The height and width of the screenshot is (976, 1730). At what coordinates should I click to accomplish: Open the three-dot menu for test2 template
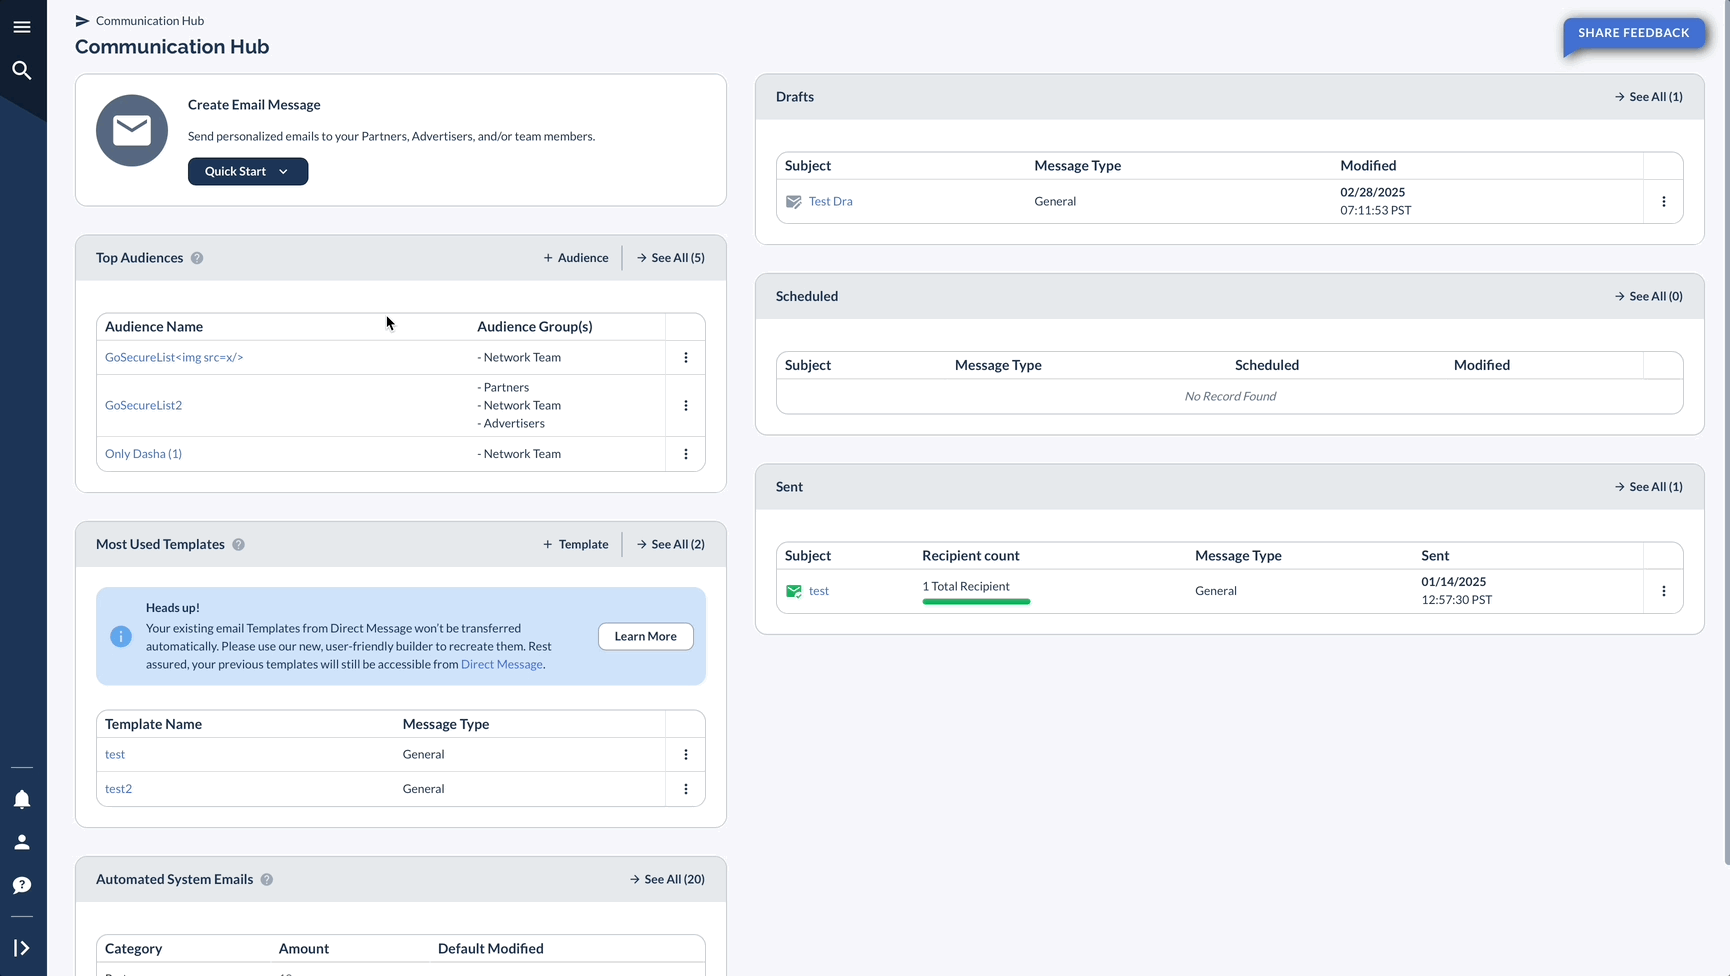pyautogui.click(x=686, y=789)
